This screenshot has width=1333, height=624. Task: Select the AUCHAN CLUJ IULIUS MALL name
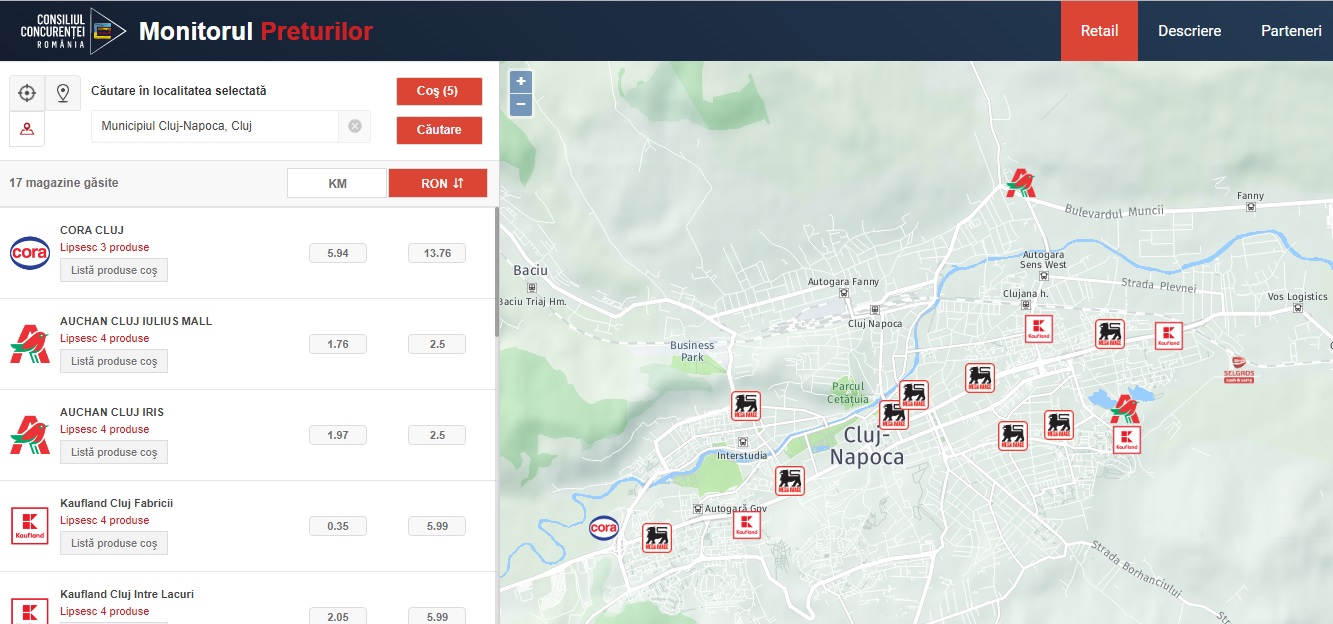point(136,321)
